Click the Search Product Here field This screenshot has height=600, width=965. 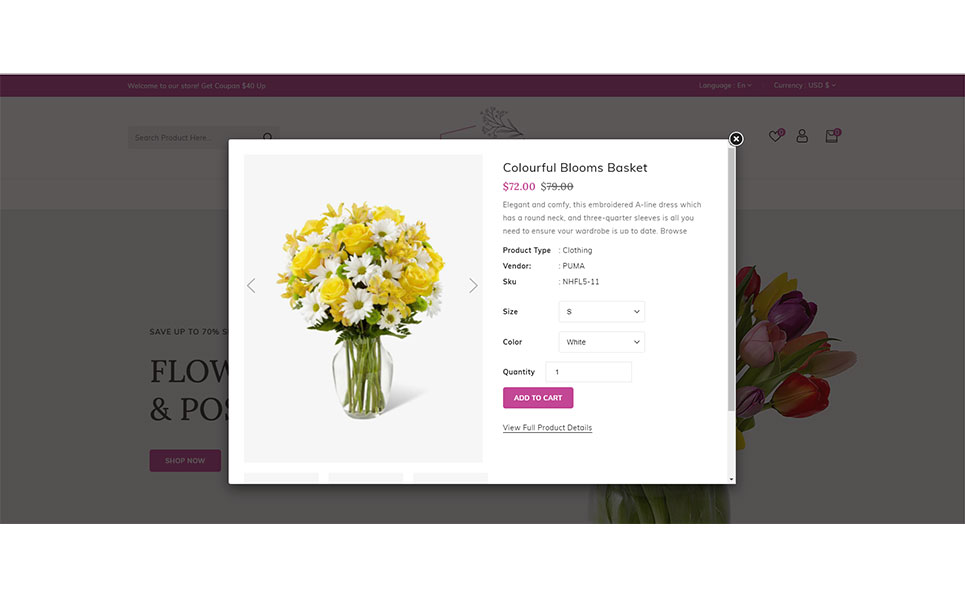194,138
